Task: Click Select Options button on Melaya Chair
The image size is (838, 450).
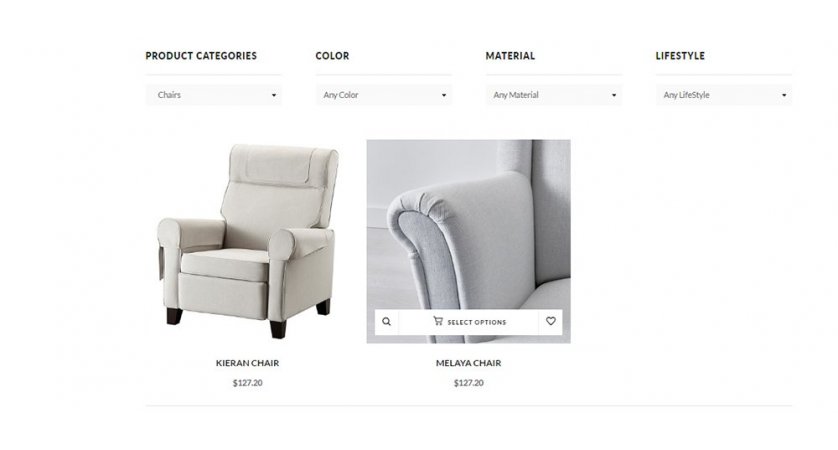Action: pos(469,322)
